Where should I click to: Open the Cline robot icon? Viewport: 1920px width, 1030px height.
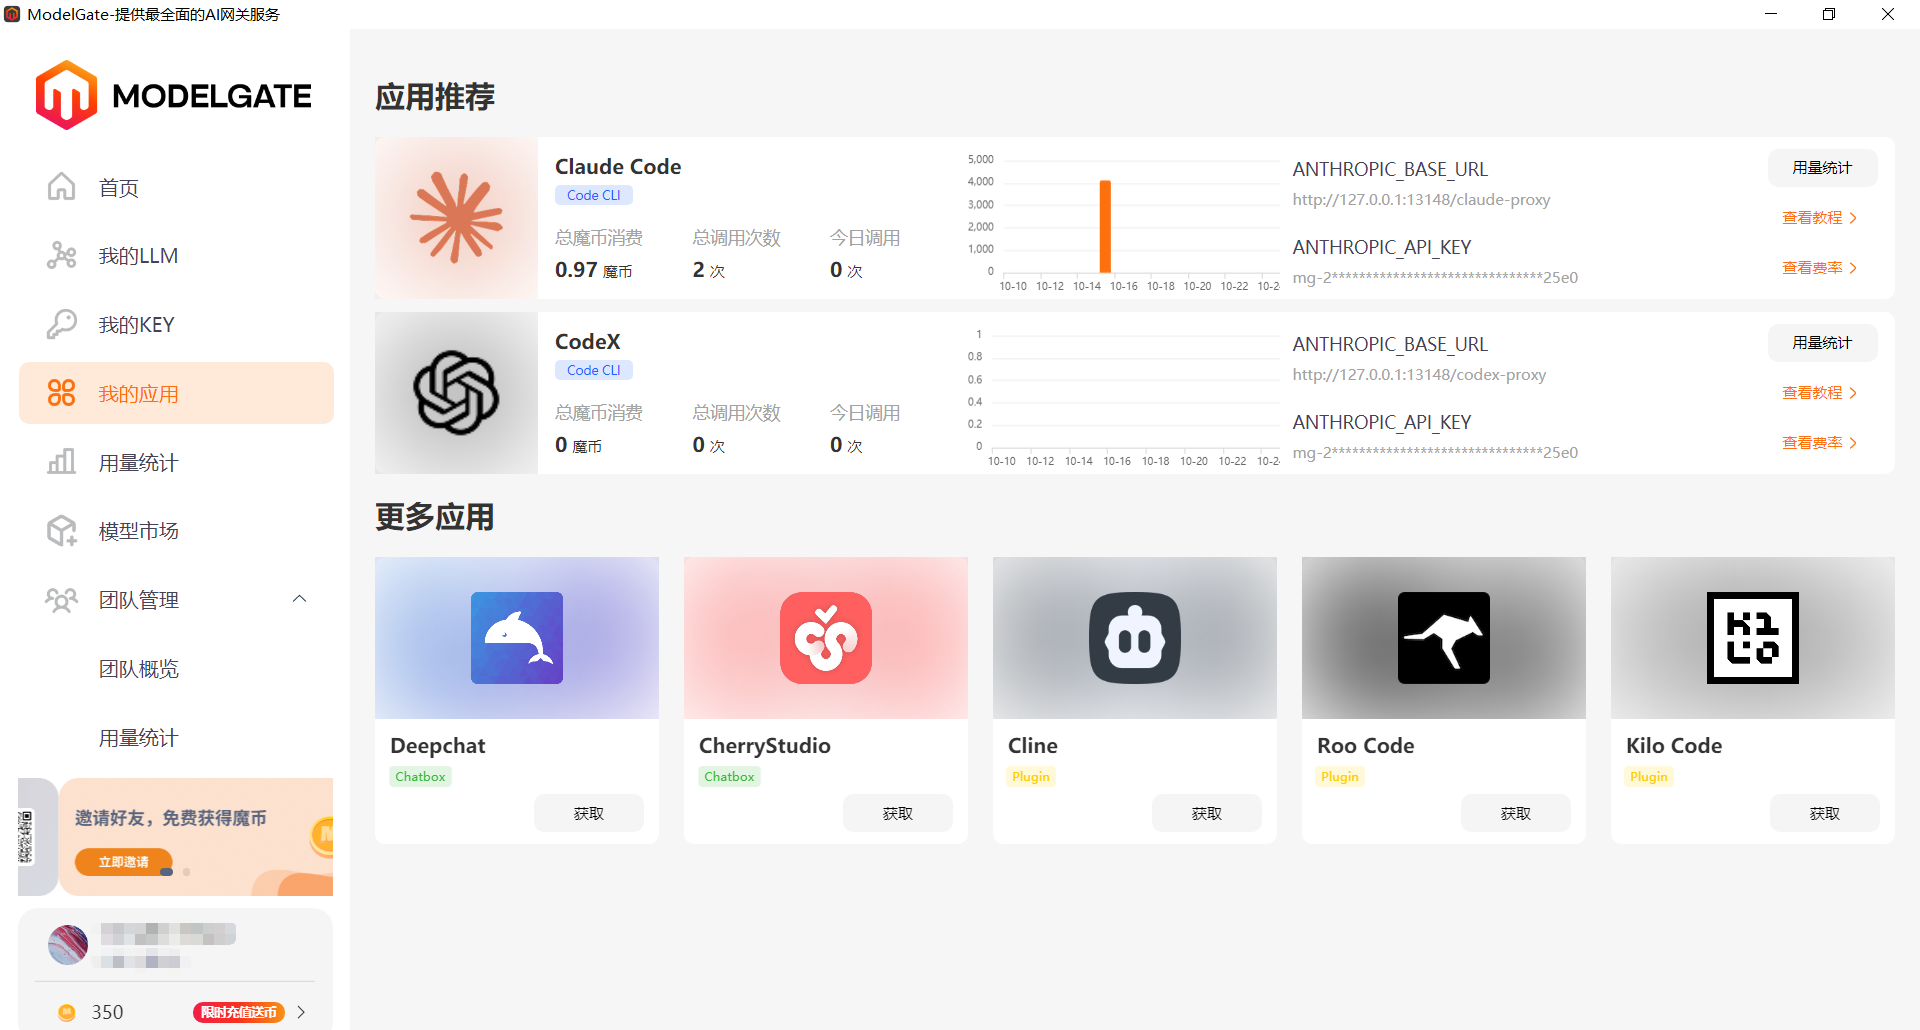[1135, 638]
